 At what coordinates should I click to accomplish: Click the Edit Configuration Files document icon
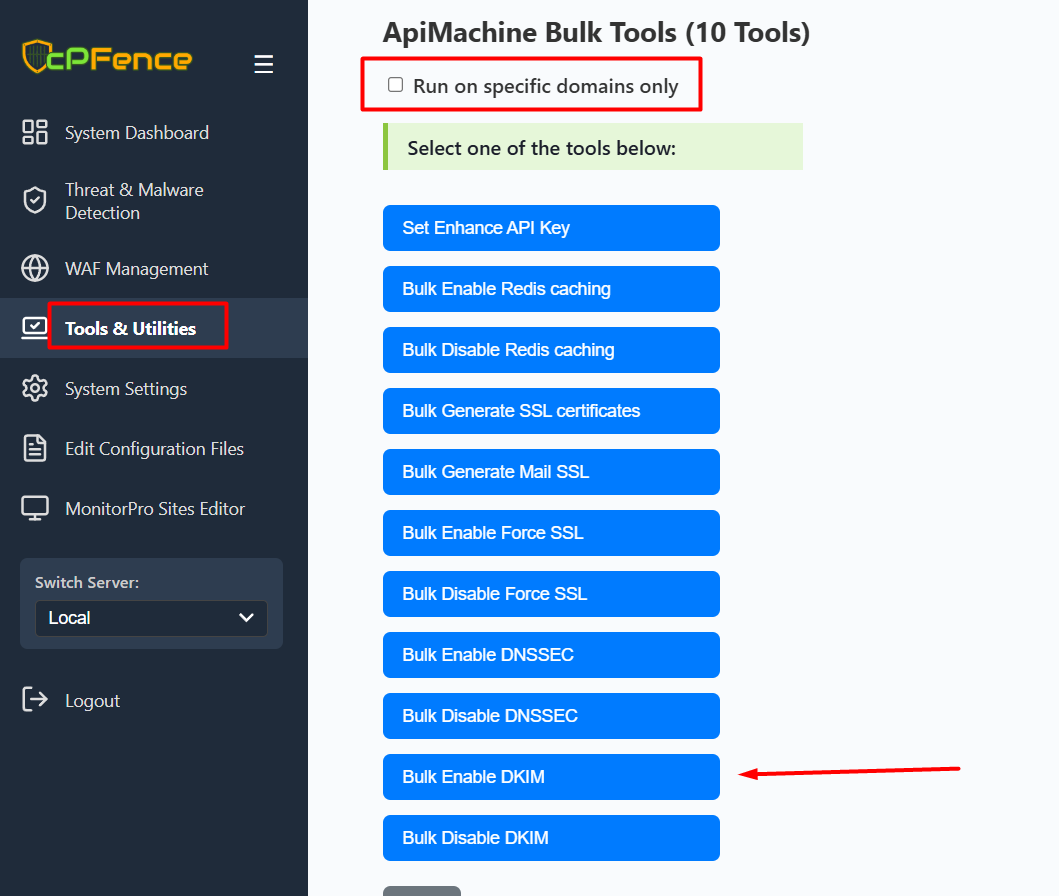tap(35, 448)
